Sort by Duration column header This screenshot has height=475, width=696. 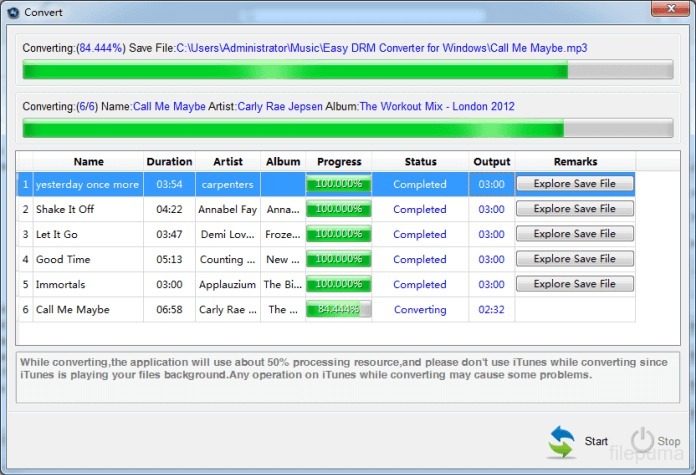pyautogui.click(x=169, y=161)
